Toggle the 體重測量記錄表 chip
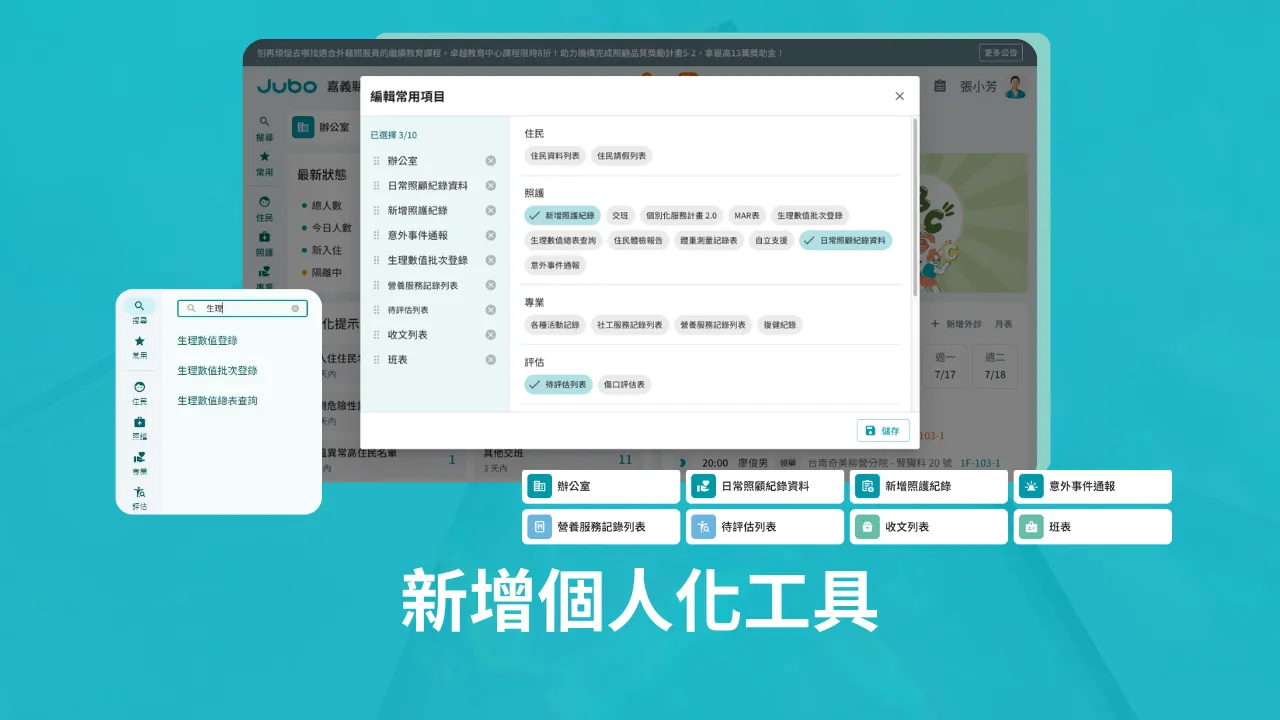 [708, 240]
